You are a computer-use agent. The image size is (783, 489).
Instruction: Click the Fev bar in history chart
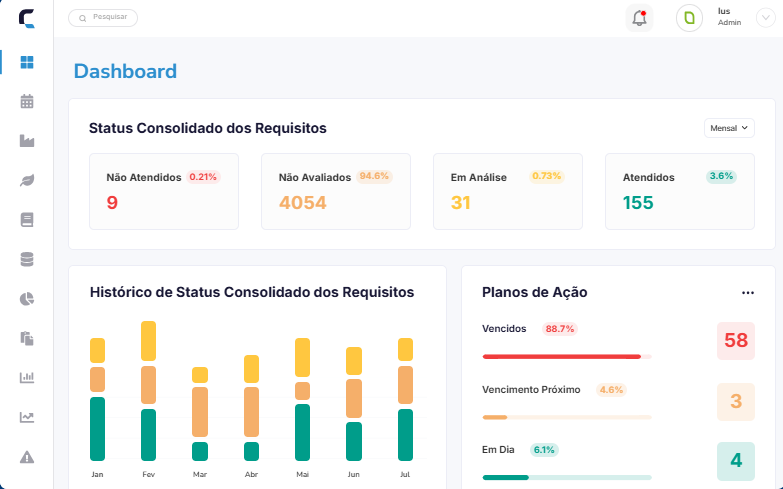[148, 391]
